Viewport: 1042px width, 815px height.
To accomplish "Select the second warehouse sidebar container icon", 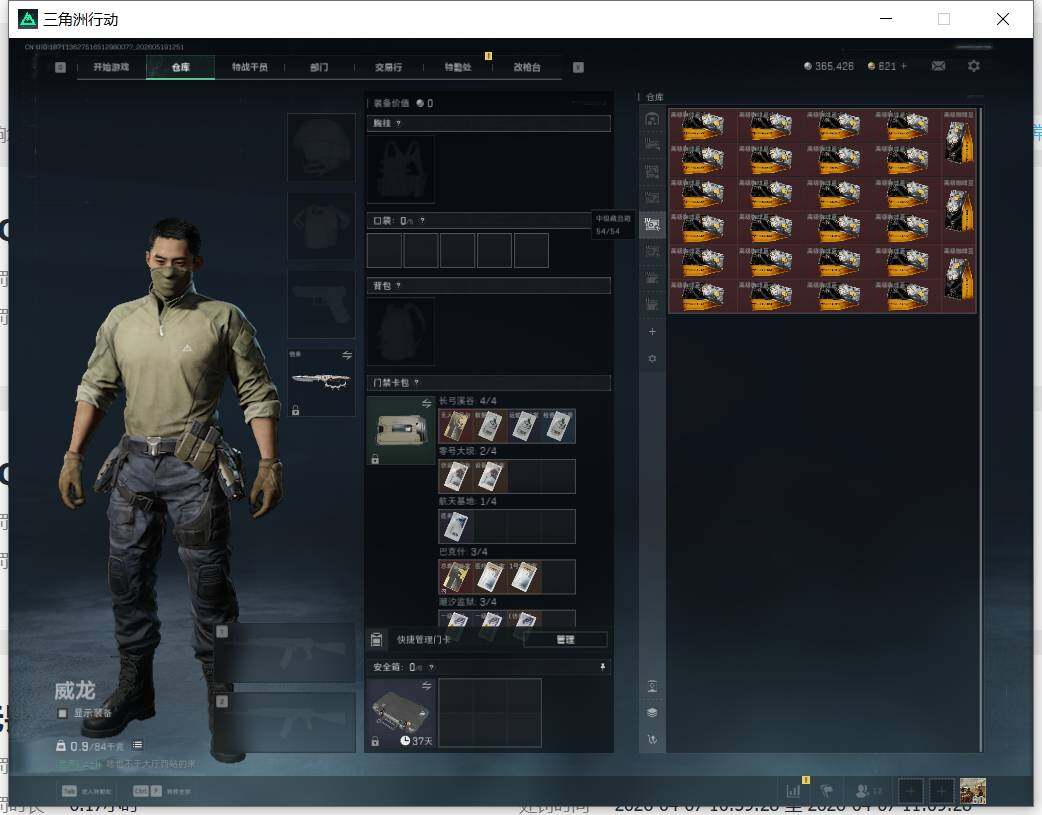I will tap(652, 145).
